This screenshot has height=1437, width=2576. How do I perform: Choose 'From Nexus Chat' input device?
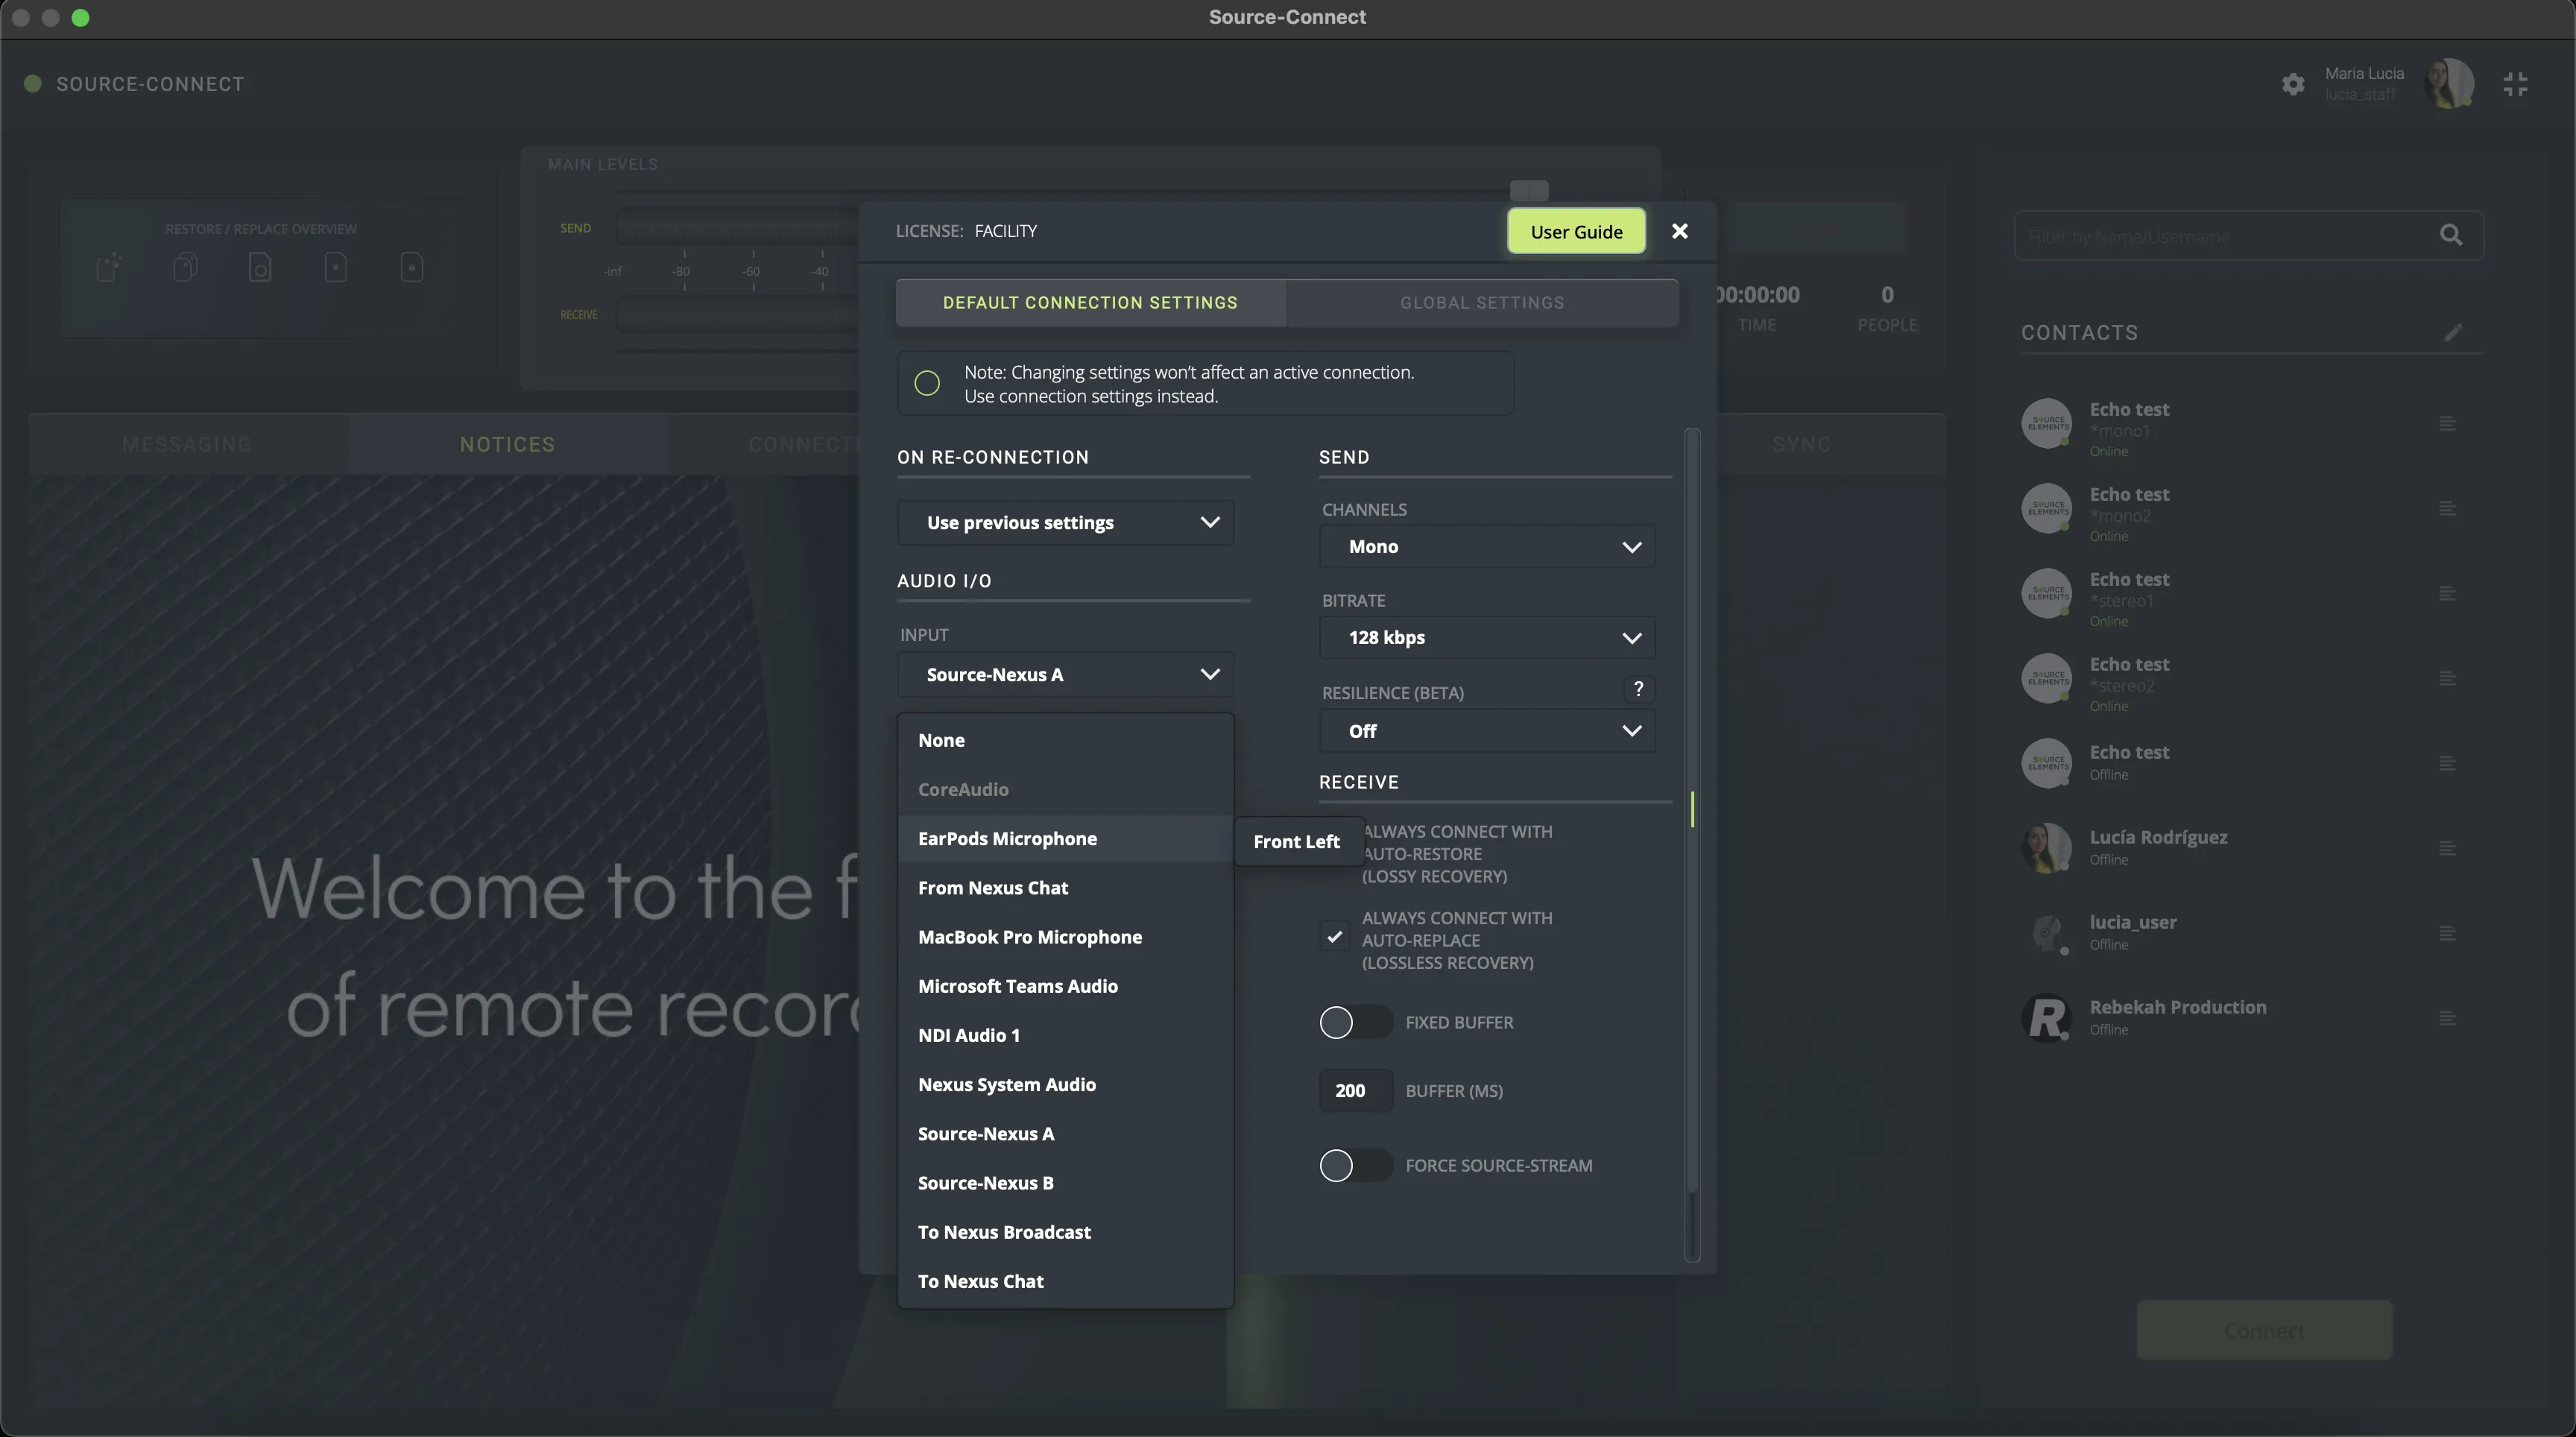coord(1066,888)
